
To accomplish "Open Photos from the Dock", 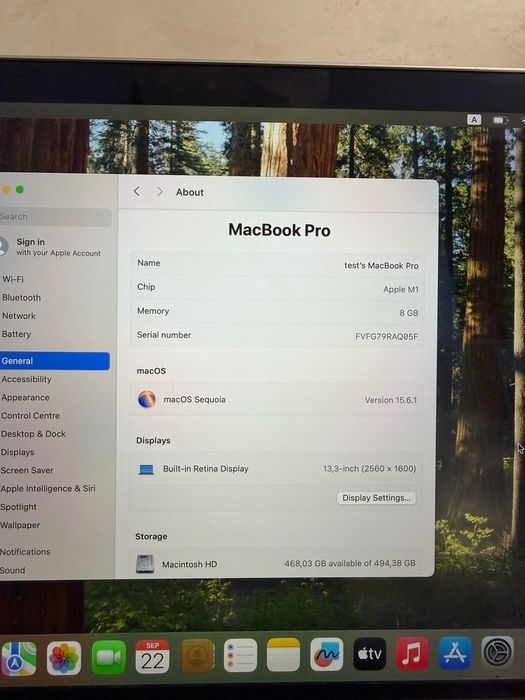I will pyautogui.click(x=64, y=658).
